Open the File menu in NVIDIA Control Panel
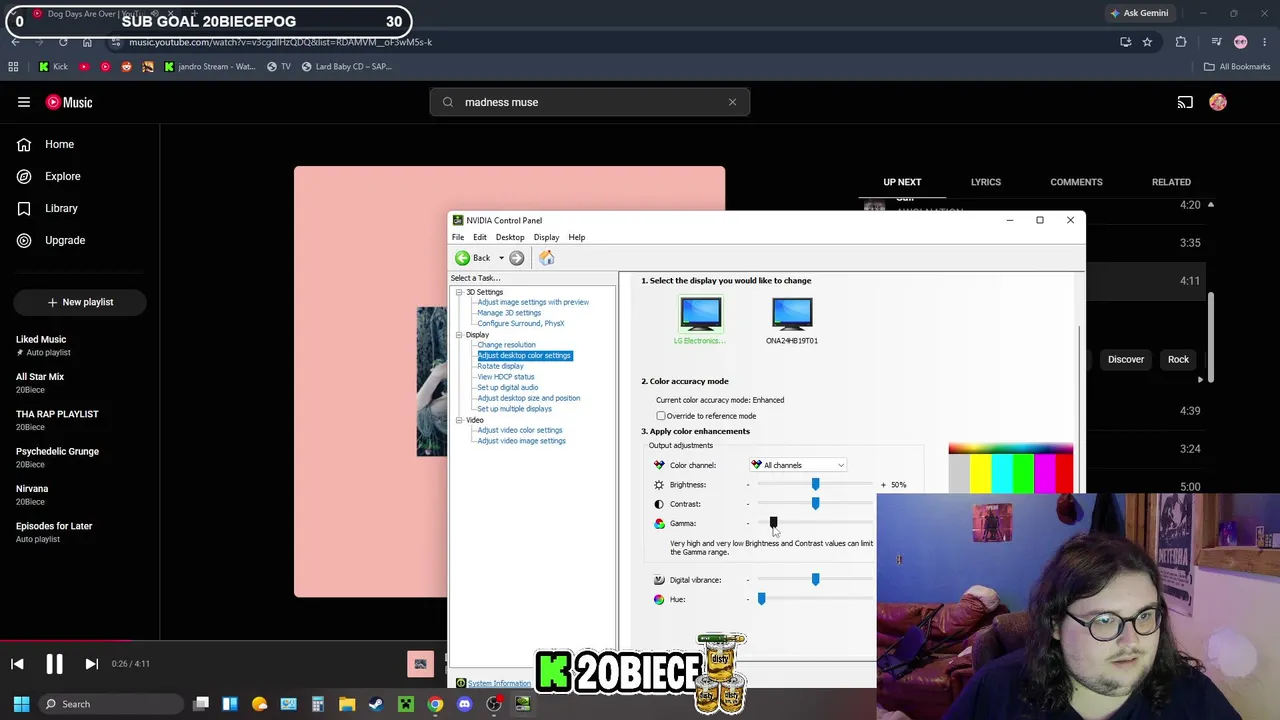 click(458, 237)
